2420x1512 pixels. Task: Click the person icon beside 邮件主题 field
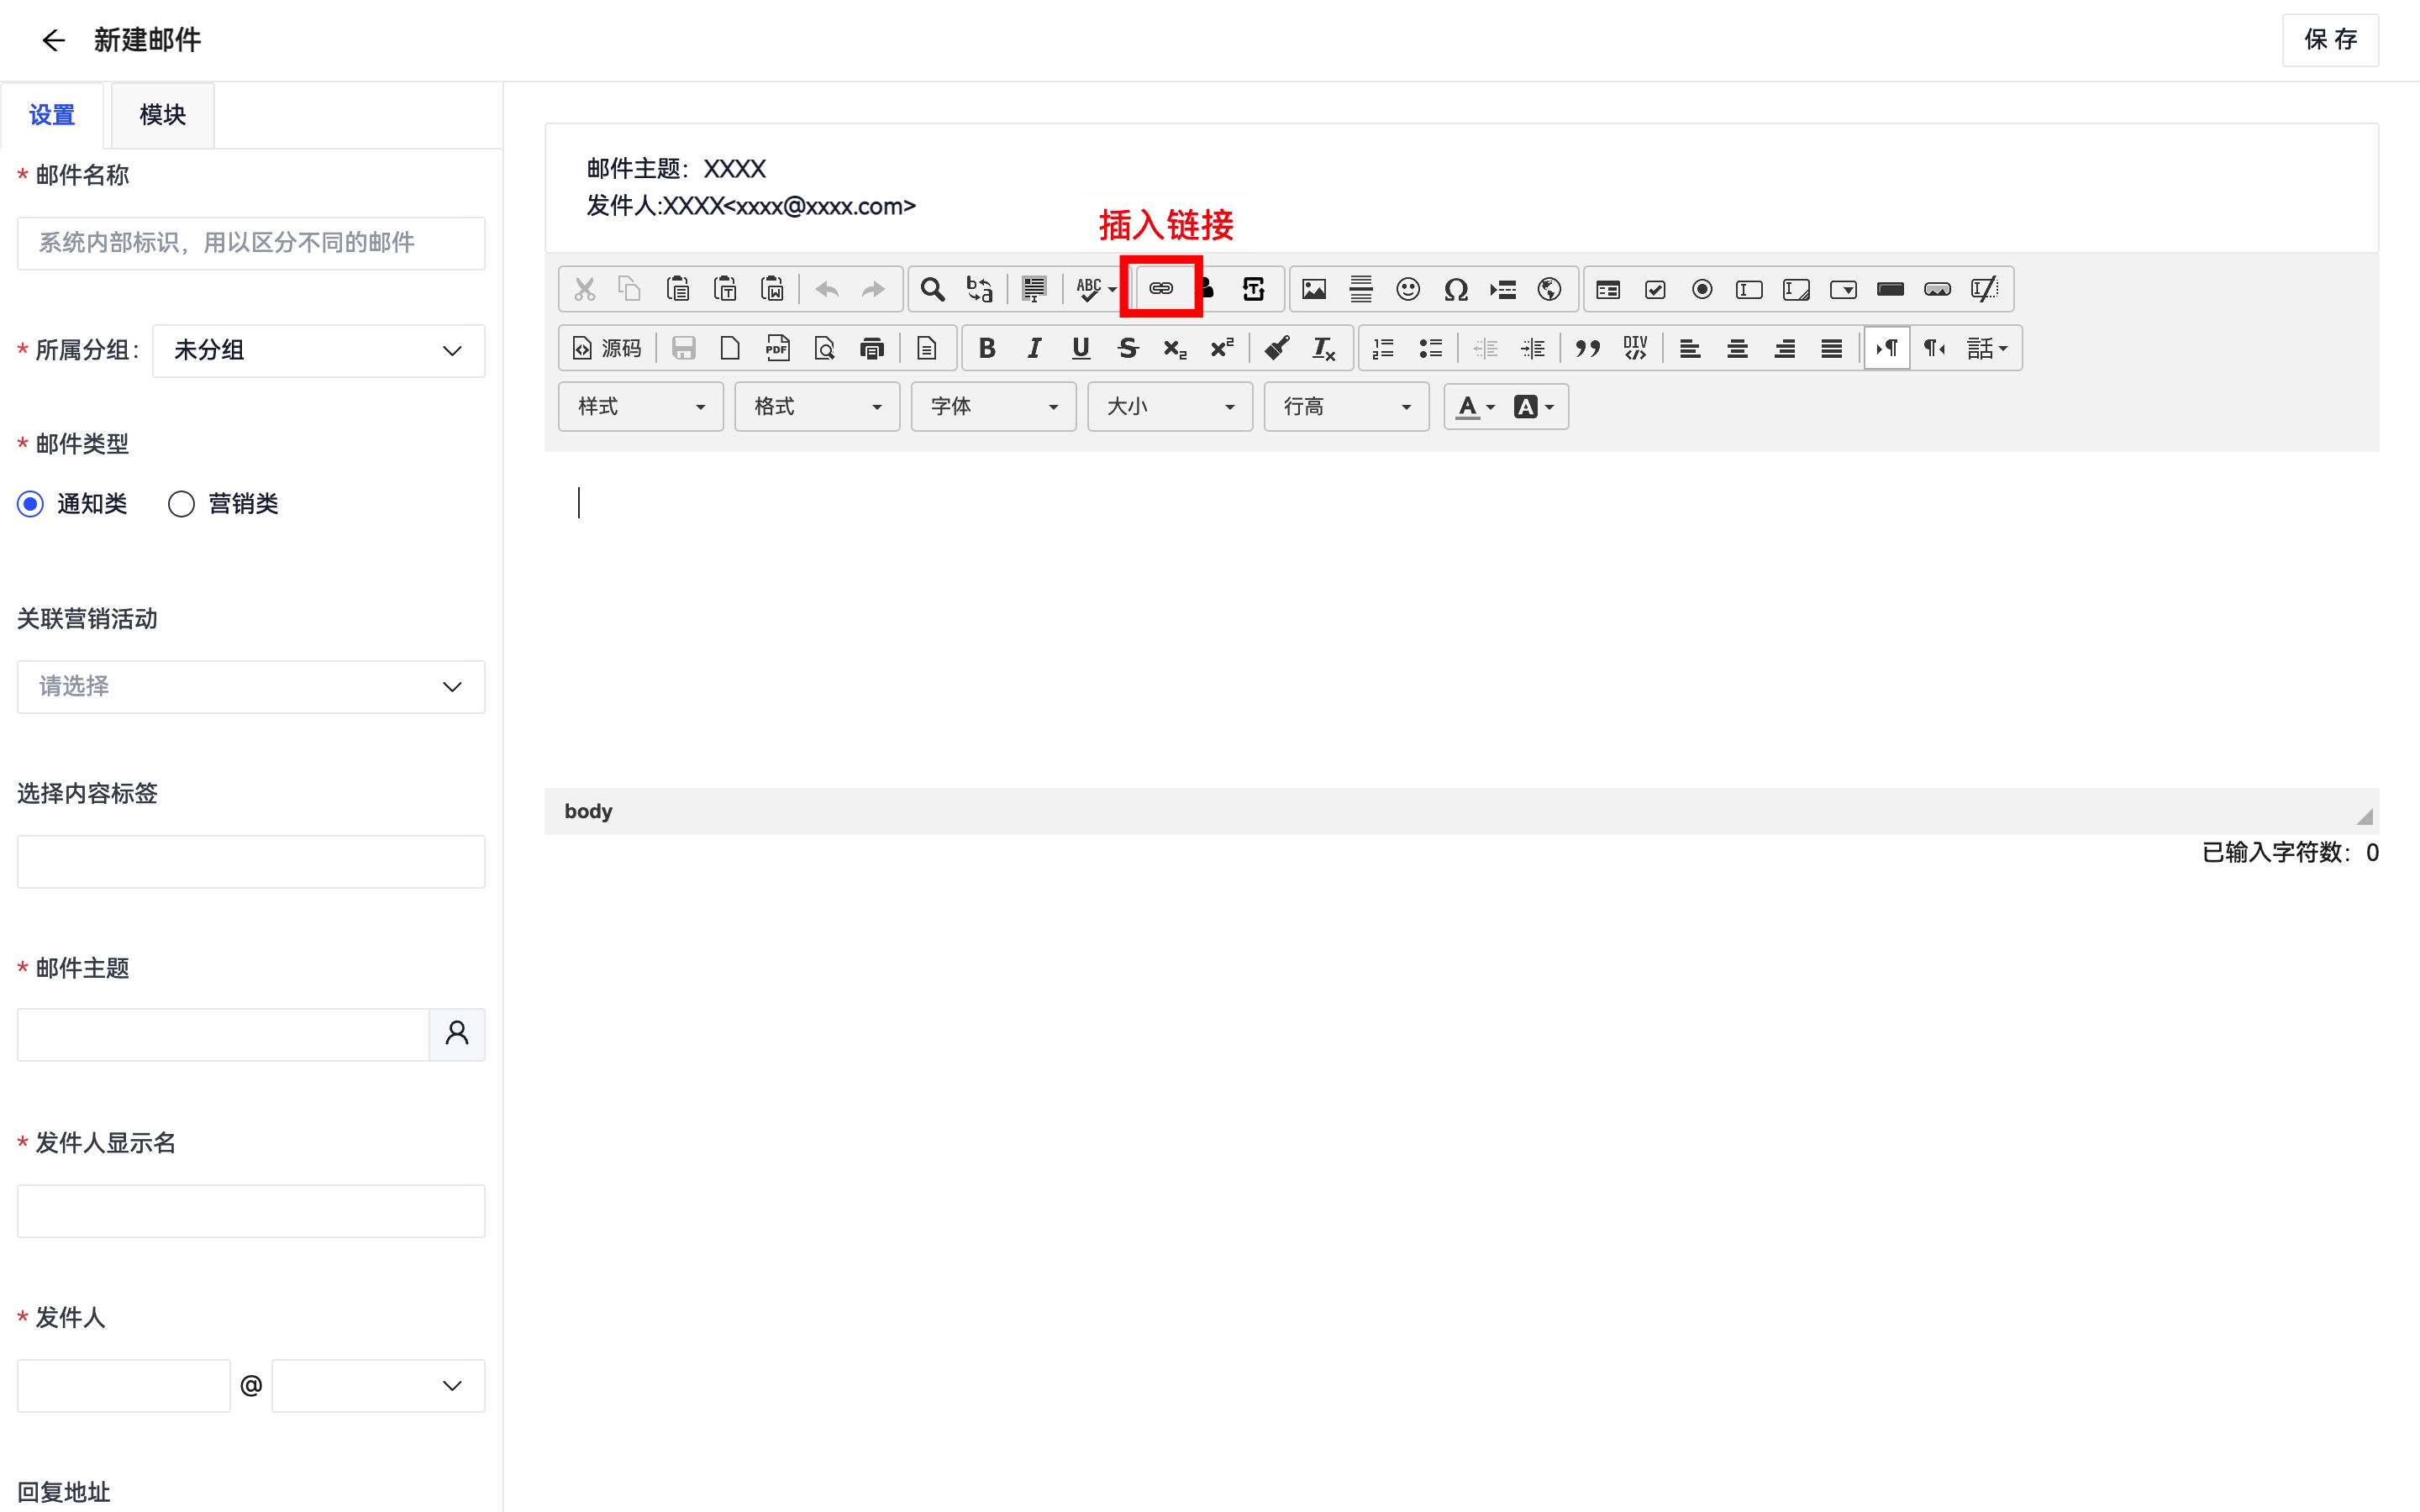coord(457,1034)
